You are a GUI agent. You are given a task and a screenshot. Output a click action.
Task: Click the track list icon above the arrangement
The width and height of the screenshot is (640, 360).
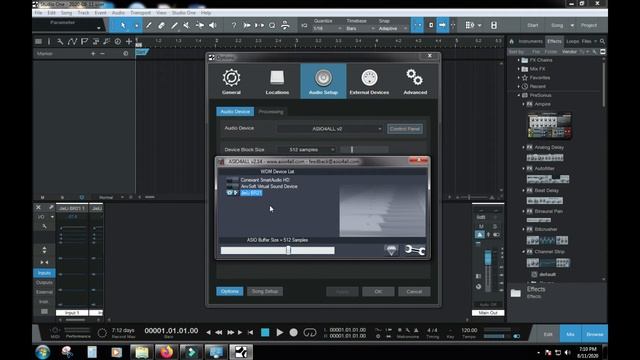38,41
